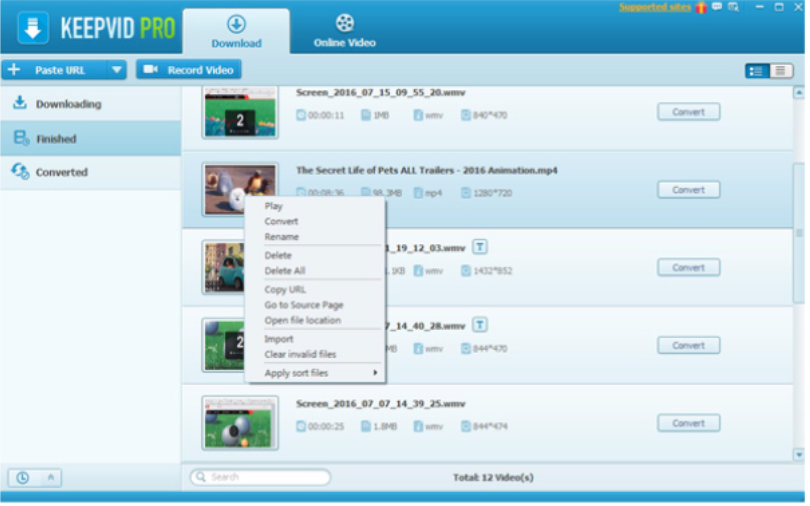Open the feedback chat bubble icon
Image resolution: width=810 pixels, height=506 pixels.
[x=717, y=7]
